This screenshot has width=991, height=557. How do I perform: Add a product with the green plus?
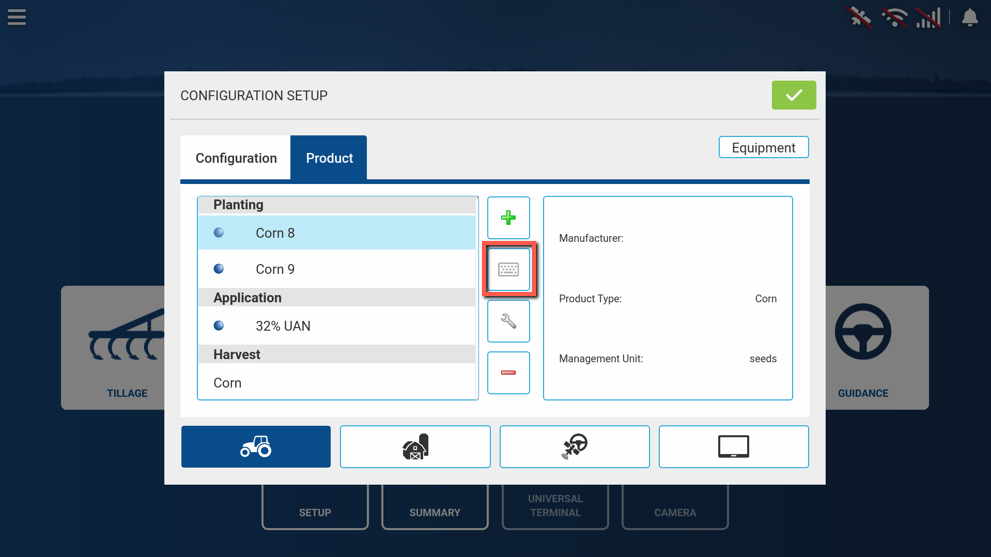tap(508, 217)
